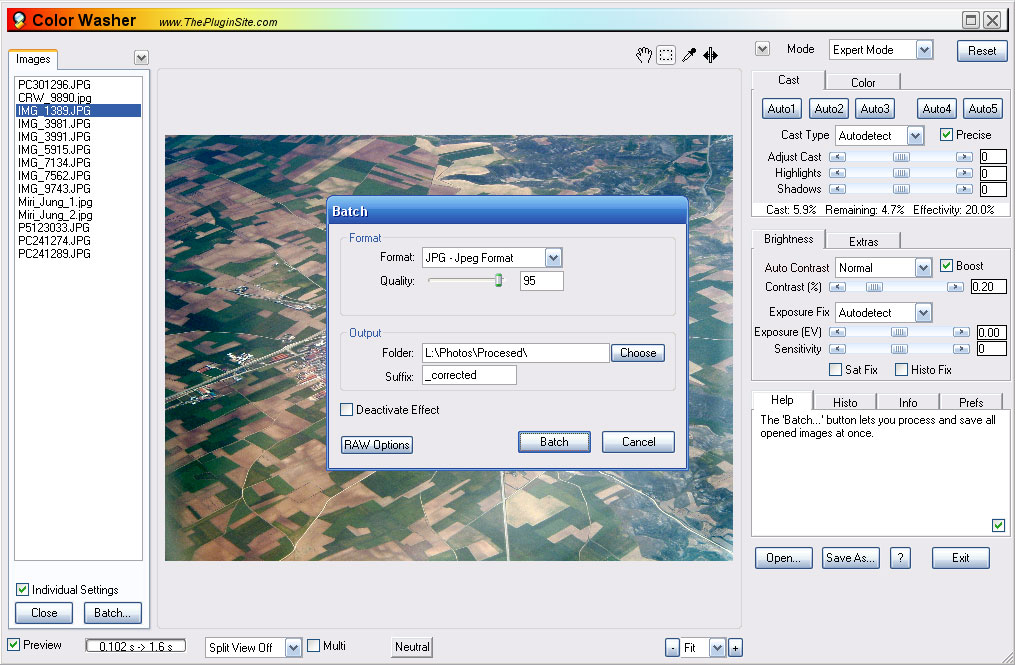This screenshot has height=665, width=1015.
Task: Click into the Suffix text field
Action: [x=469, y=375]
